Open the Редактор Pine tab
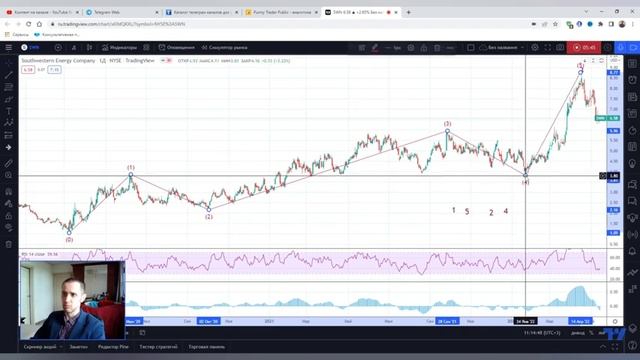Viewport: 640px width, 360px height. point(113,347)
